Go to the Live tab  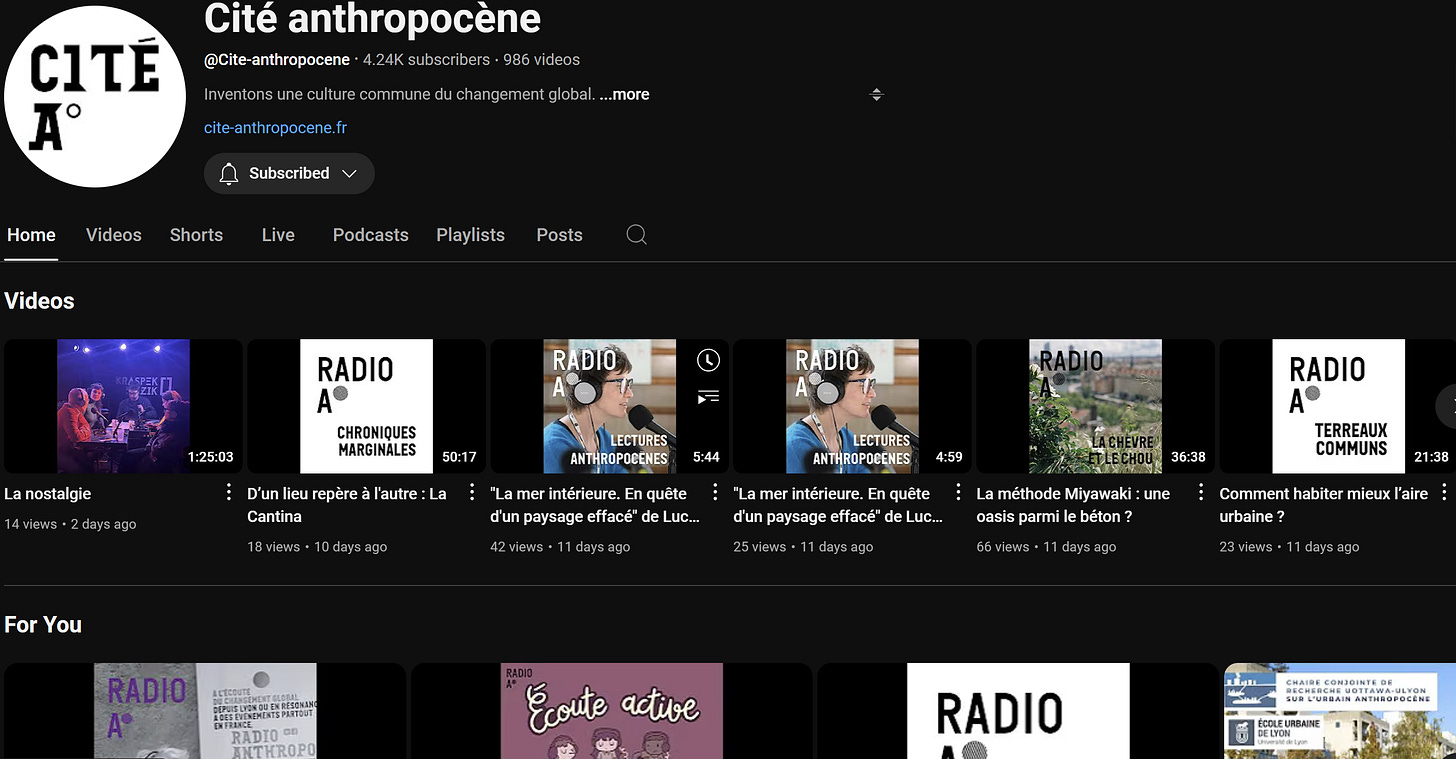click(278, 235)
